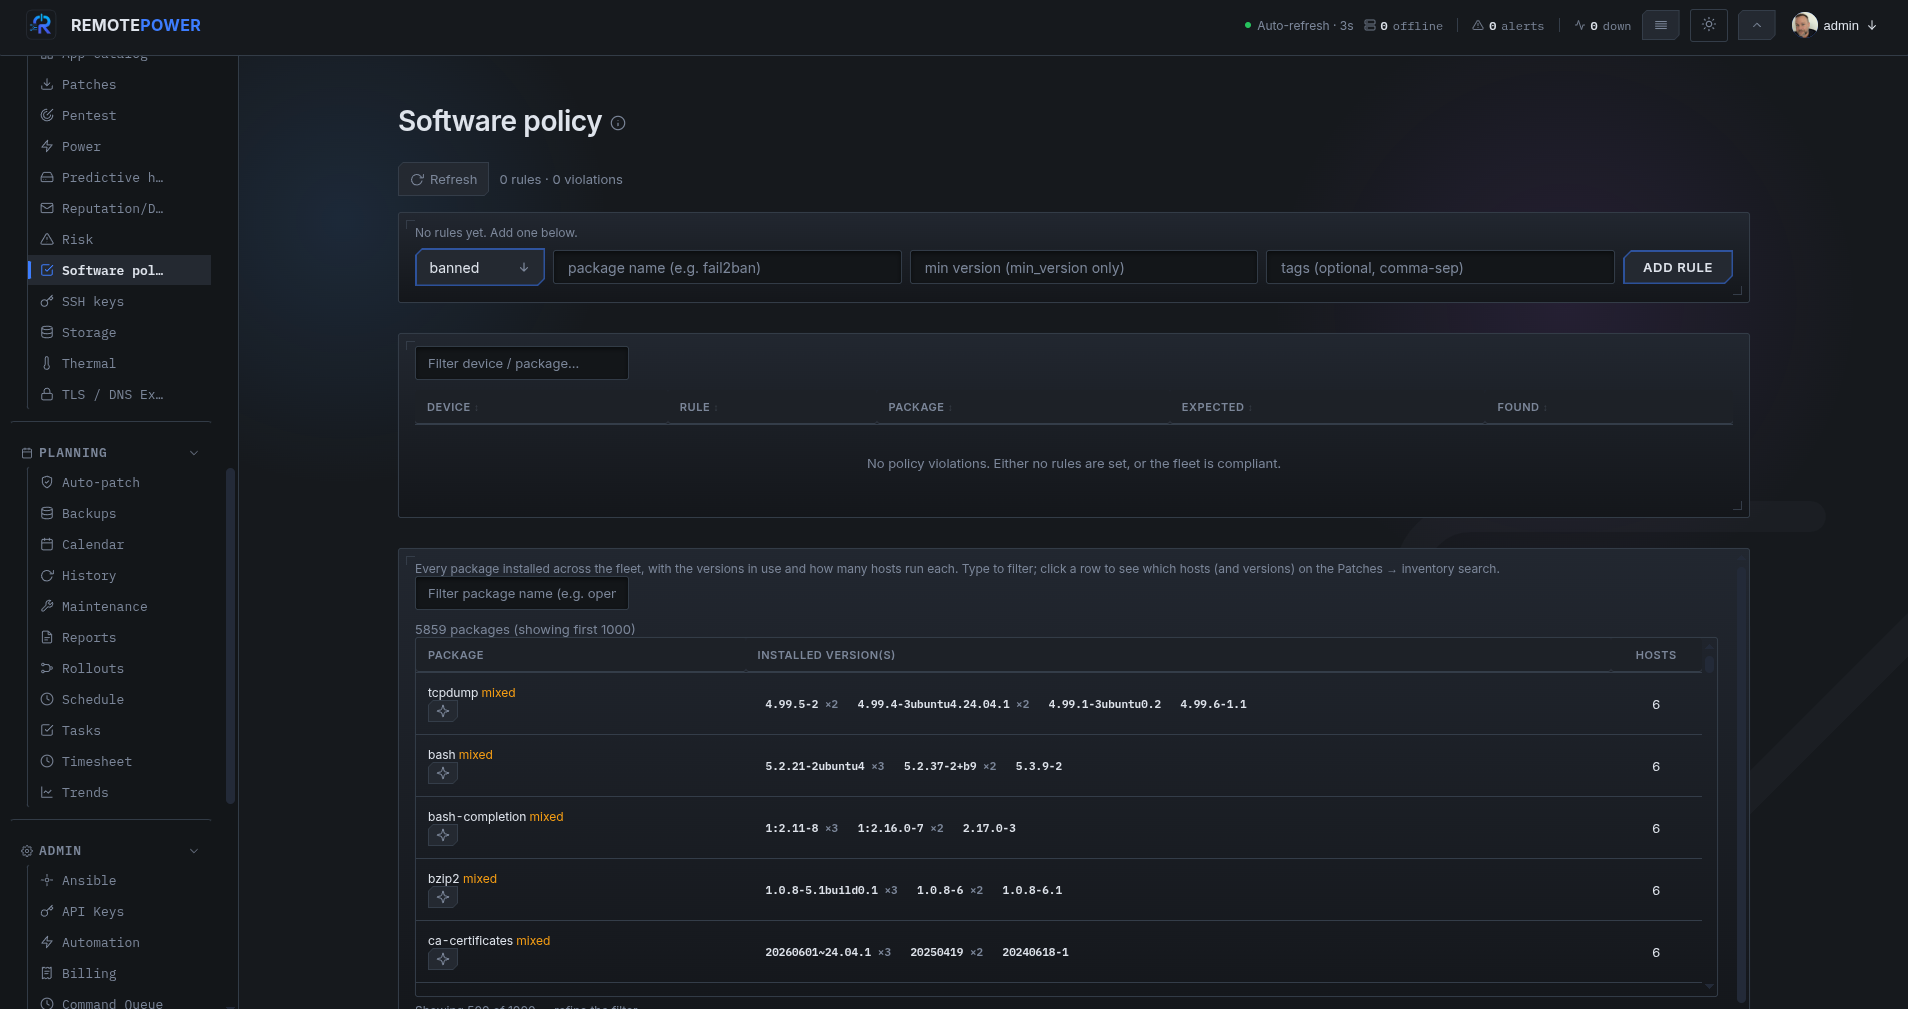Click the Trends chart icon
This screenshot has height=1009, width=1908.
[x=47, y=792]
